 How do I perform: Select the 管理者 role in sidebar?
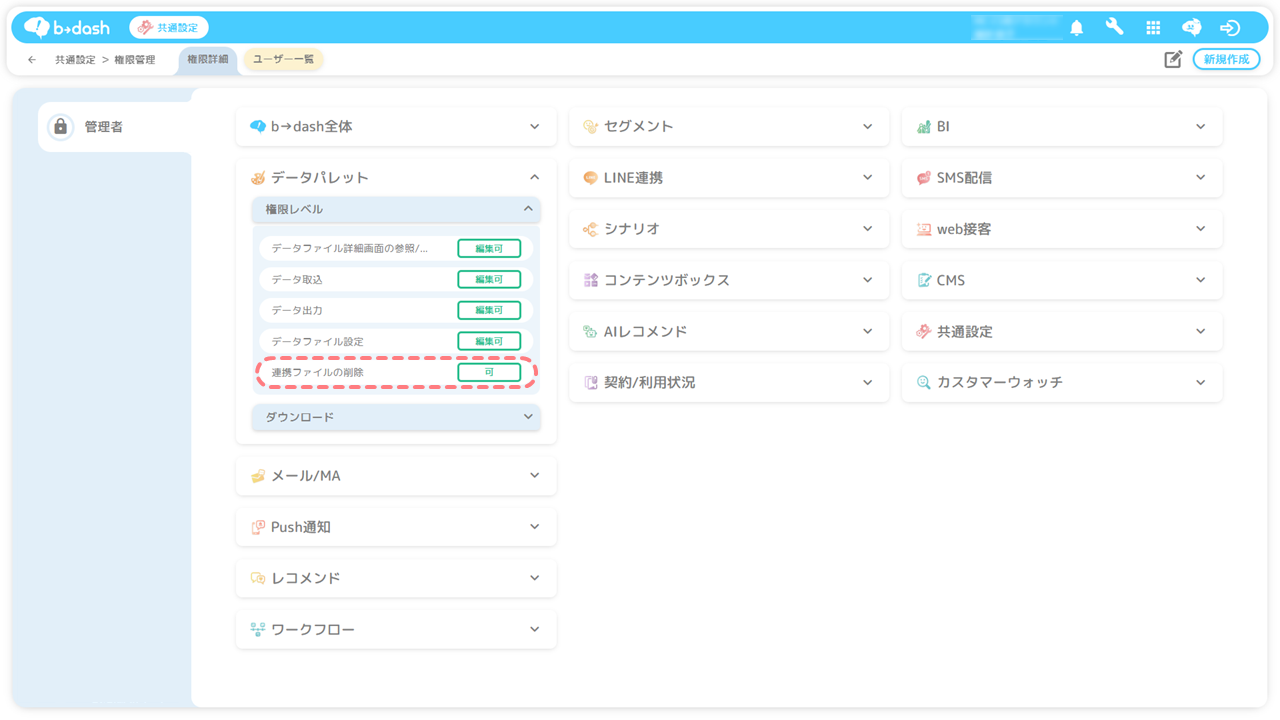point(103,127)
